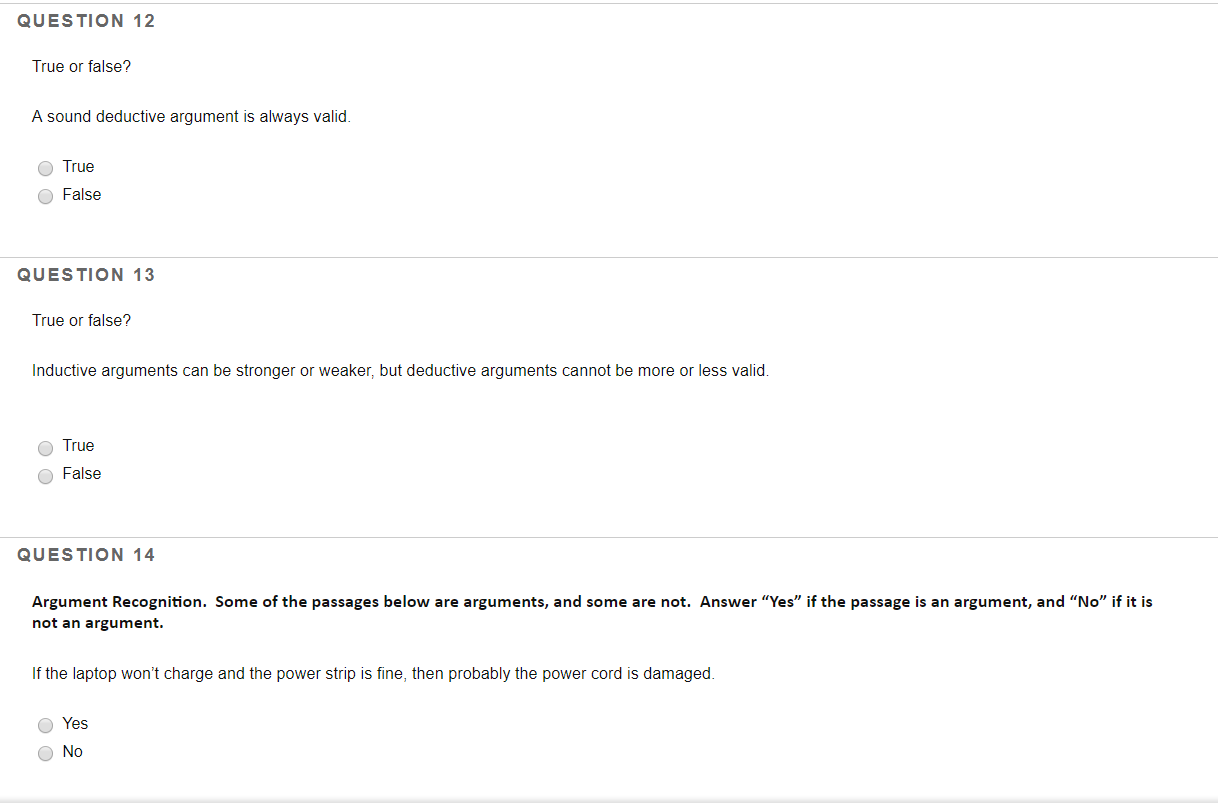This screenshot has height=803, width=1218.
Task: Click the True label under Question 12
Action: [x=78, y=166]
